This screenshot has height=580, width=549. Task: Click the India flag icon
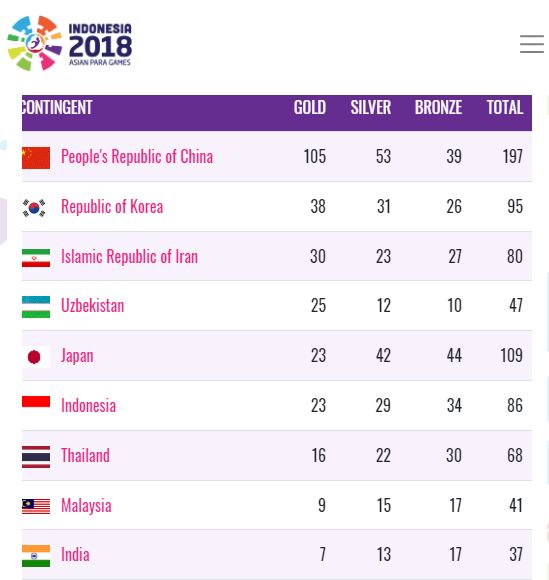pyautogui.click(x=36, y=556)
